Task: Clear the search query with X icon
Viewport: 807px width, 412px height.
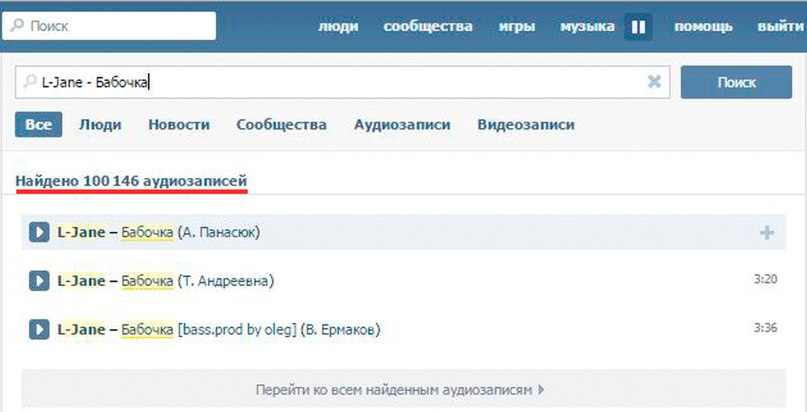Action: point(654,81)
